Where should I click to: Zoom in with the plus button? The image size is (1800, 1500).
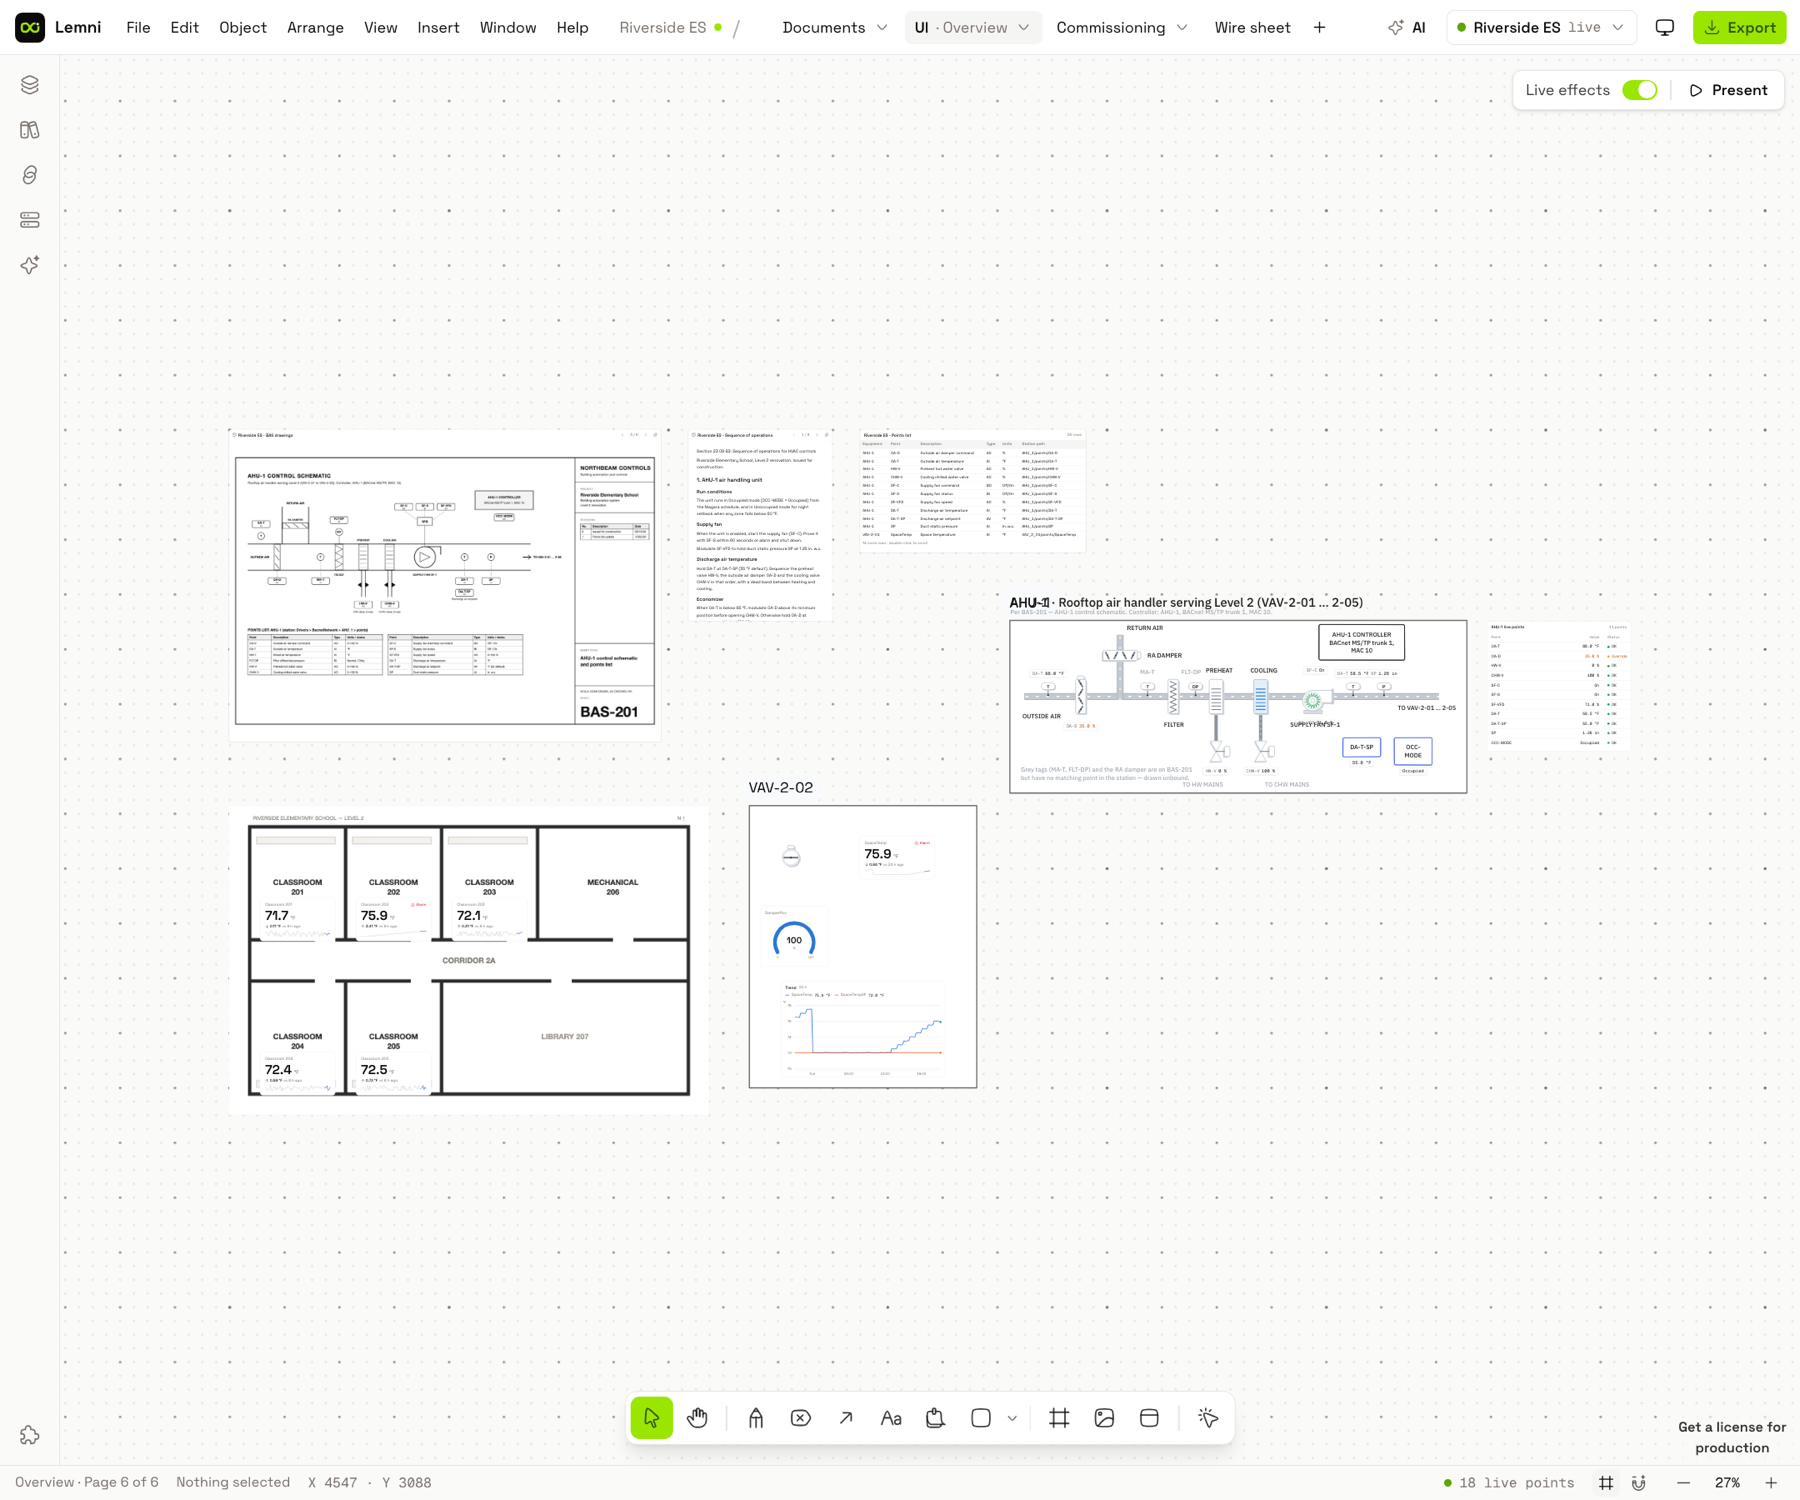click(1771, 1483)
